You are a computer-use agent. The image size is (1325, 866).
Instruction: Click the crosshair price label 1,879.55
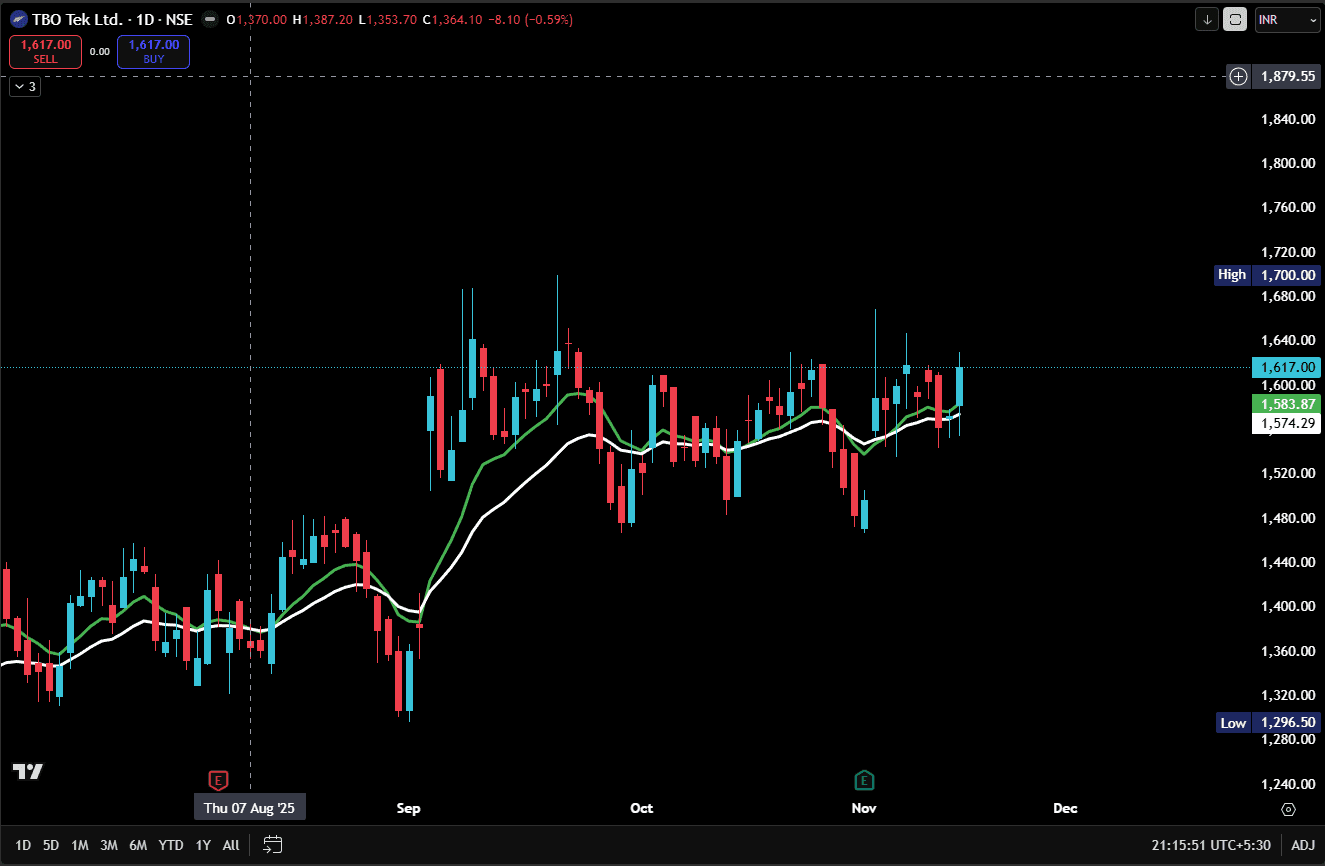pyautogui.click(x=1286, y=76)
